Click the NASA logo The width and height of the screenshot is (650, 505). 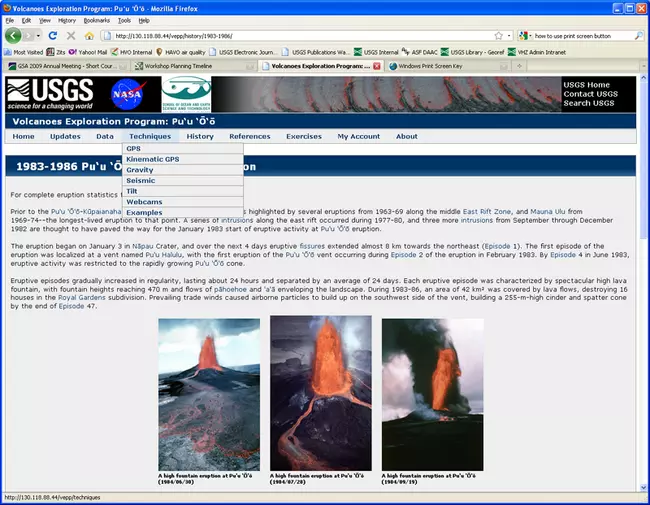(x=129, y=94)
